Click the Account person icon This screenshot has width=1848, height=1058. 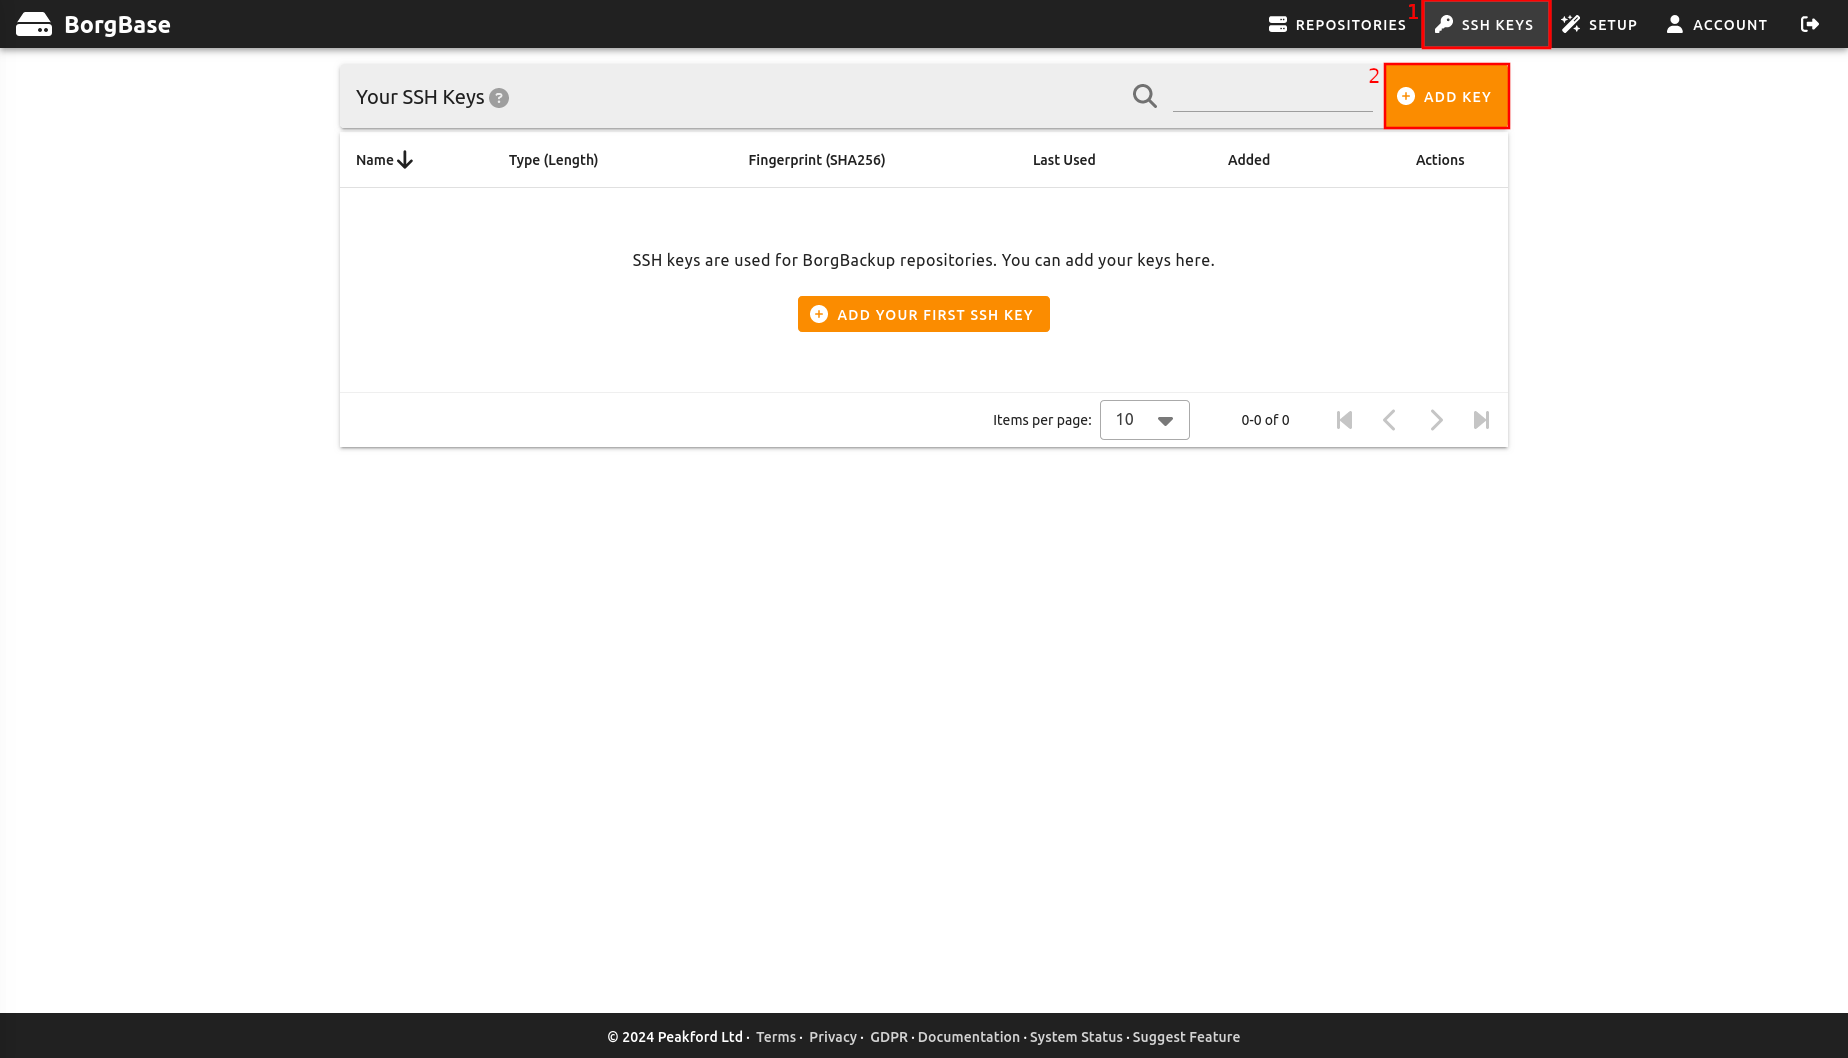(x=1674, y=23)
